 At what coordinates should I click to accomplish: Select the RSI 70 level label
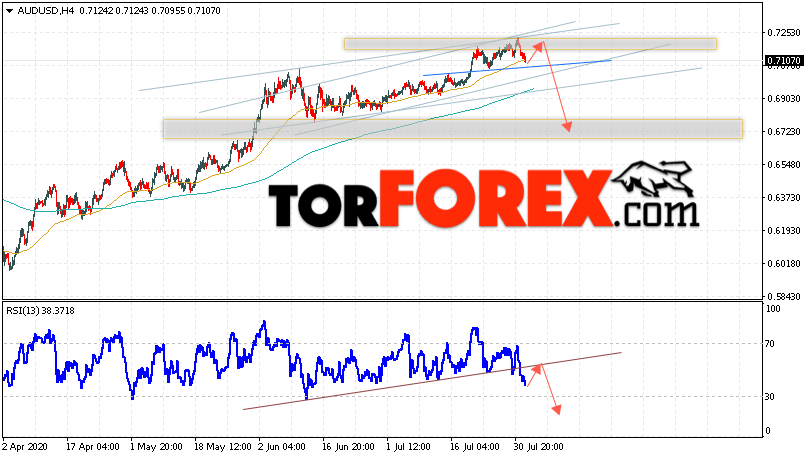point(770,344)
